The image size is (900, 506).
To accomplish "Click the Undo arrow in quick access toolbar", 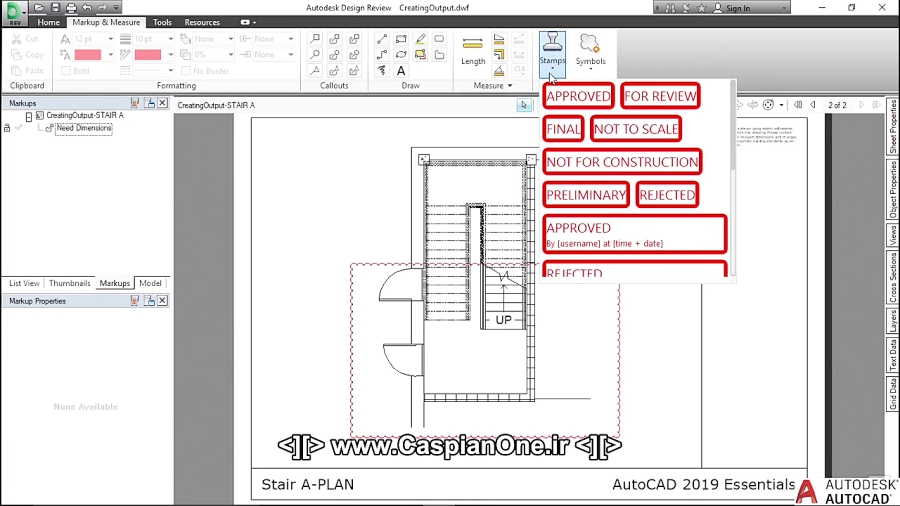I will 87,7.
